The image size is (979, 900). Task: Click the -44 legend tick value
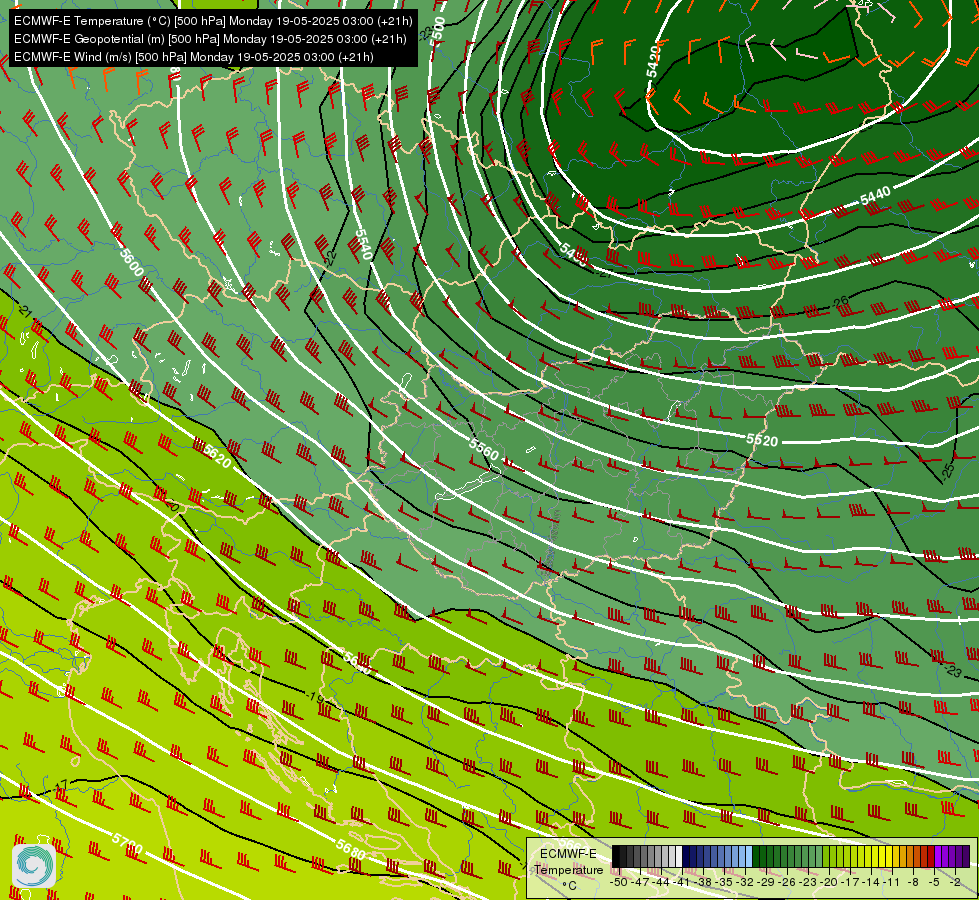[661, 882]
